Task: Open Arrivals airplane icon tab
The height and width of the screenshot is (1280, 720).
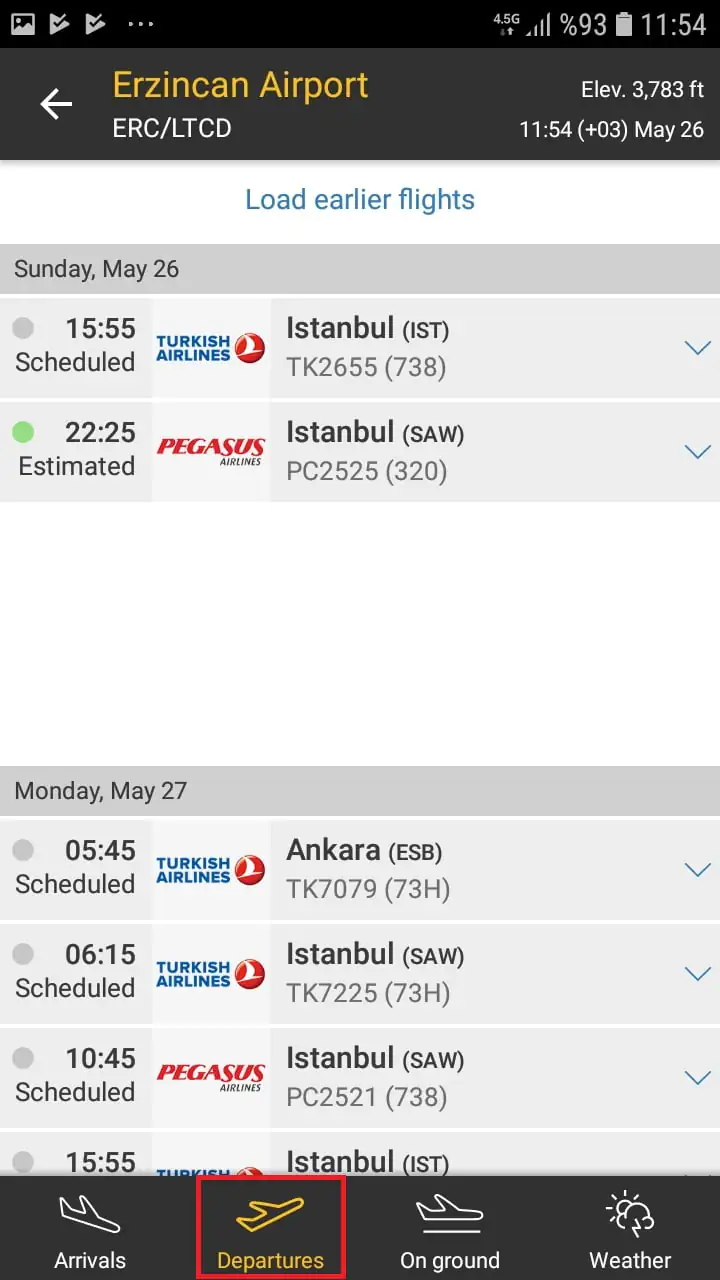Action: (x=90, y=1214)
